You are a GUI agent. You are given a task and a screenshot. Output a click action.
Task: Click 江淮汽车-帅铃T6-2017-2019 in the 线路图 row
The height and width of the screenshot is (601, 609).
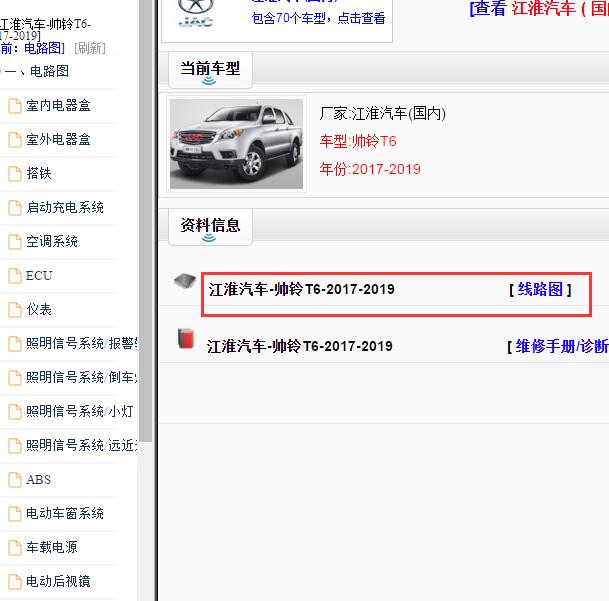click(302, 289)
